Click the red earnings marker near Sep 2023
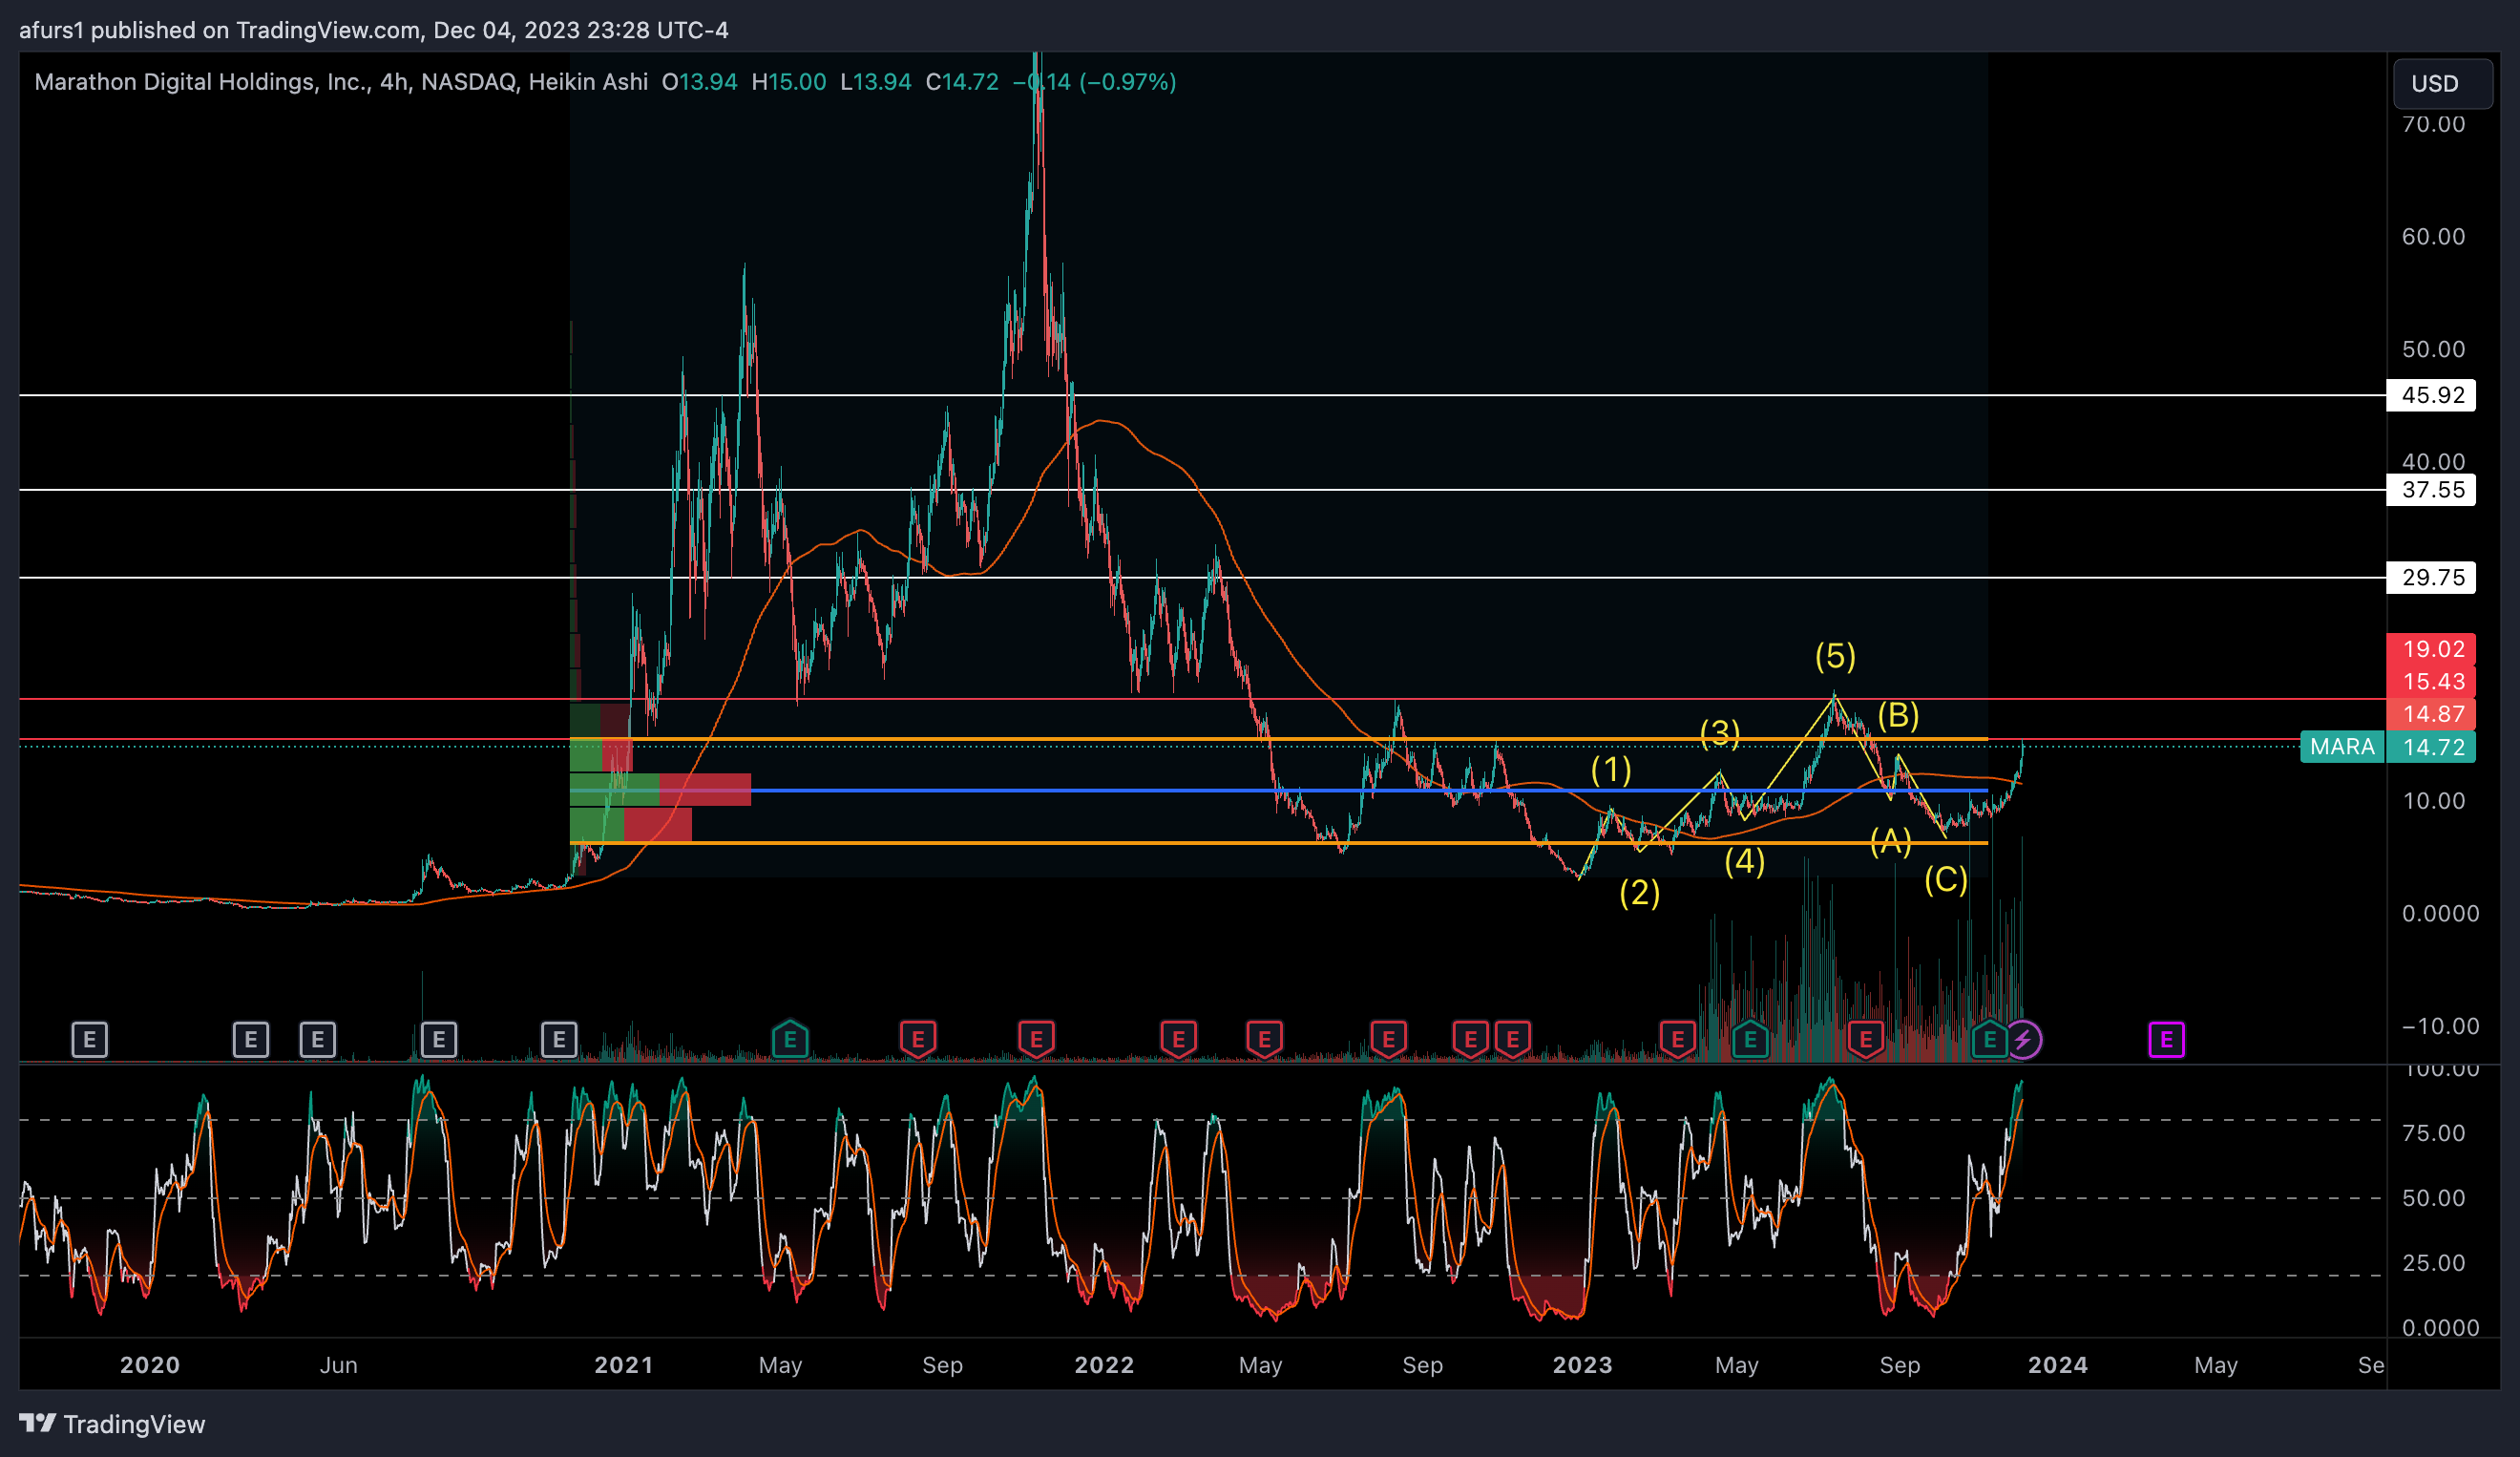Screen dimensions: 2520x1457 [x=1866, y=1040]
